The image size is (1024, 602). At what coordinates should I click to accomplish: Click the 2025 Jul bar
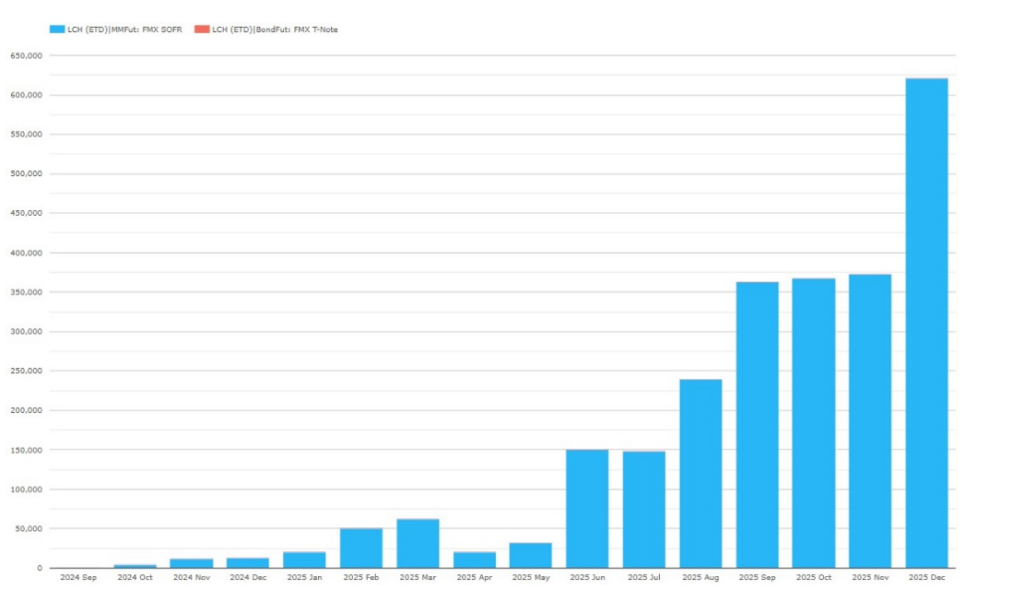tap(644, 510)
